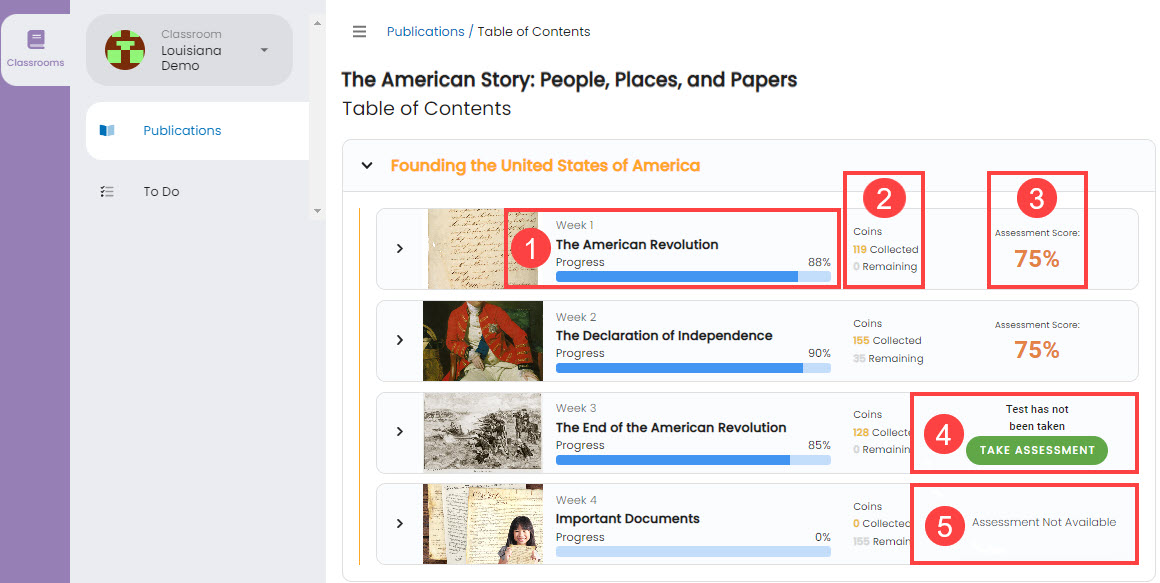The height and width of the screenshot is (583, 1160).
Task: Expand Week 3 The End of the American Revolution
Action: pos(399,432)
